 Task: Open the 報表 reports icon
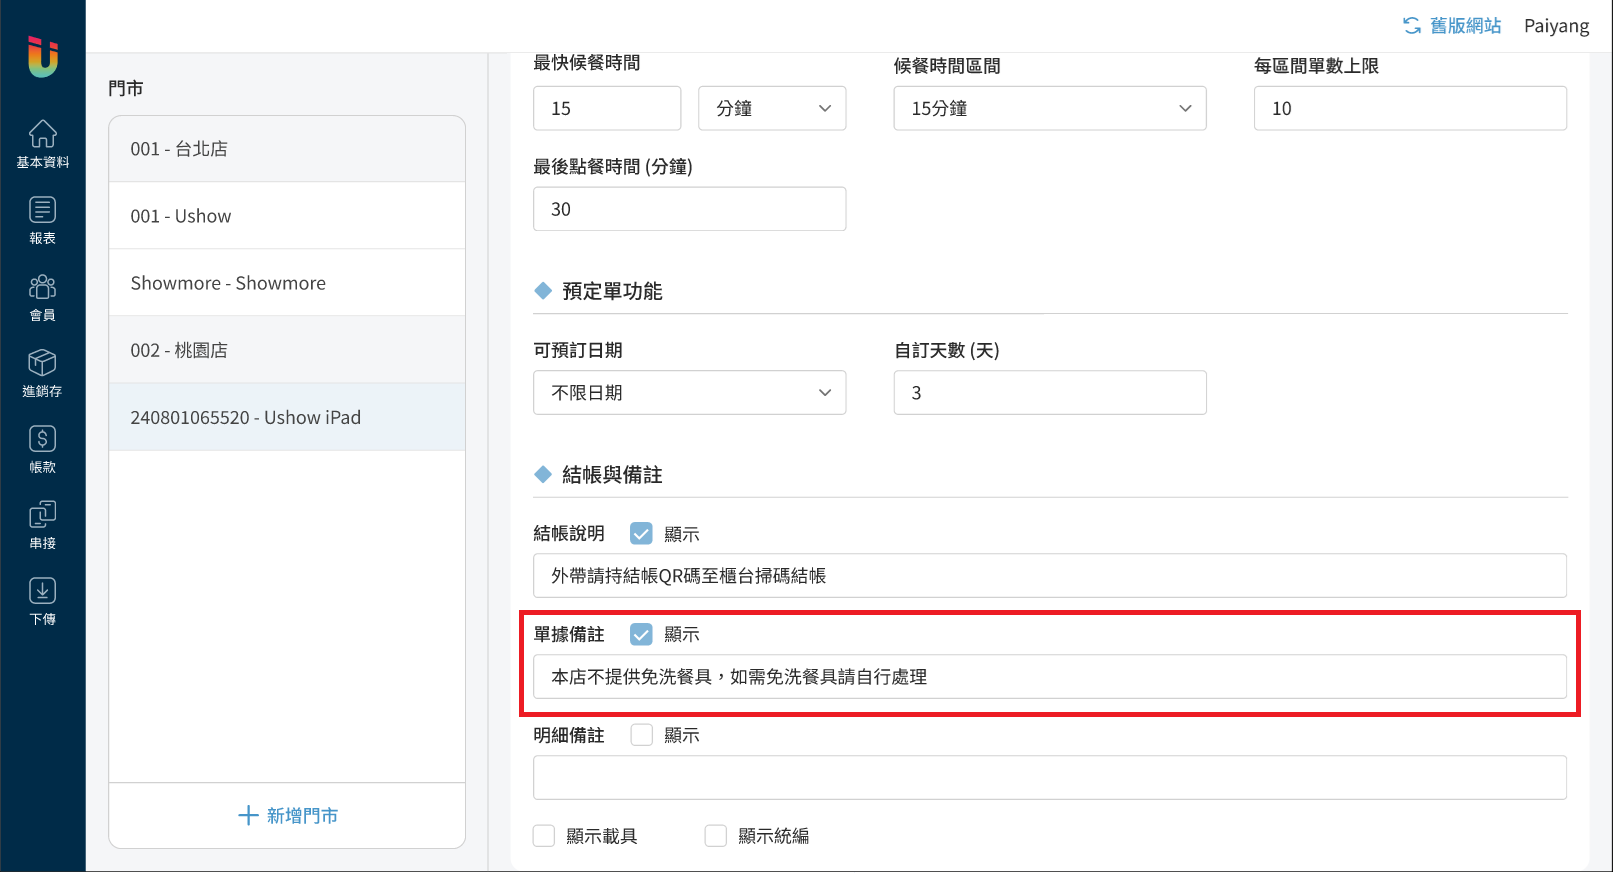pos(42,210)
